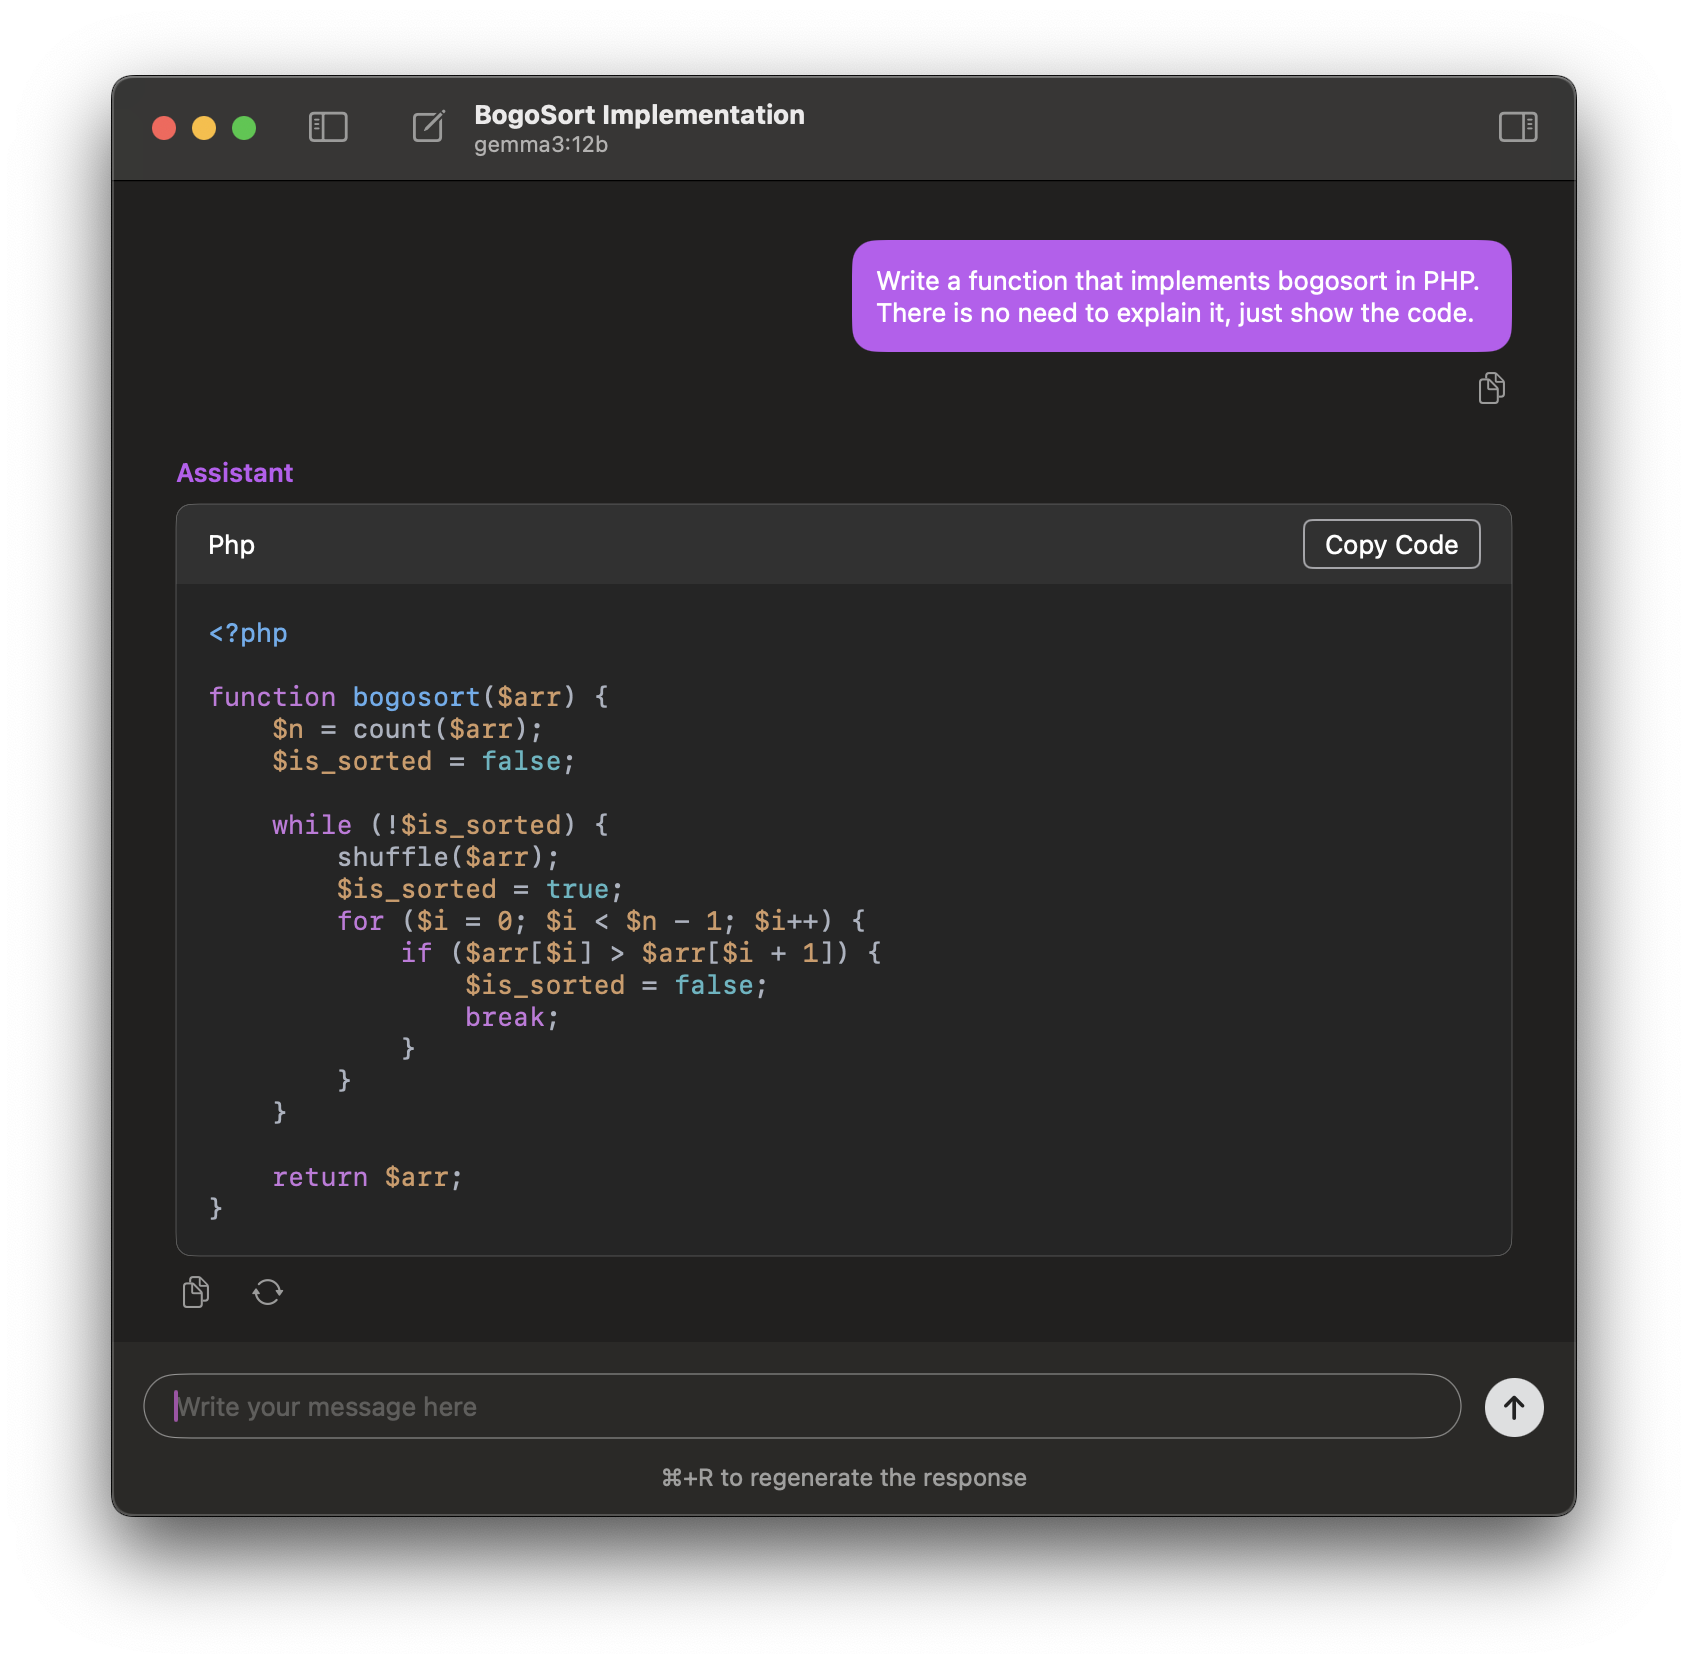The height and width of the screenshot is (1664, 1688).
Task: Copy the assistant's full response
Action: 196,1292
